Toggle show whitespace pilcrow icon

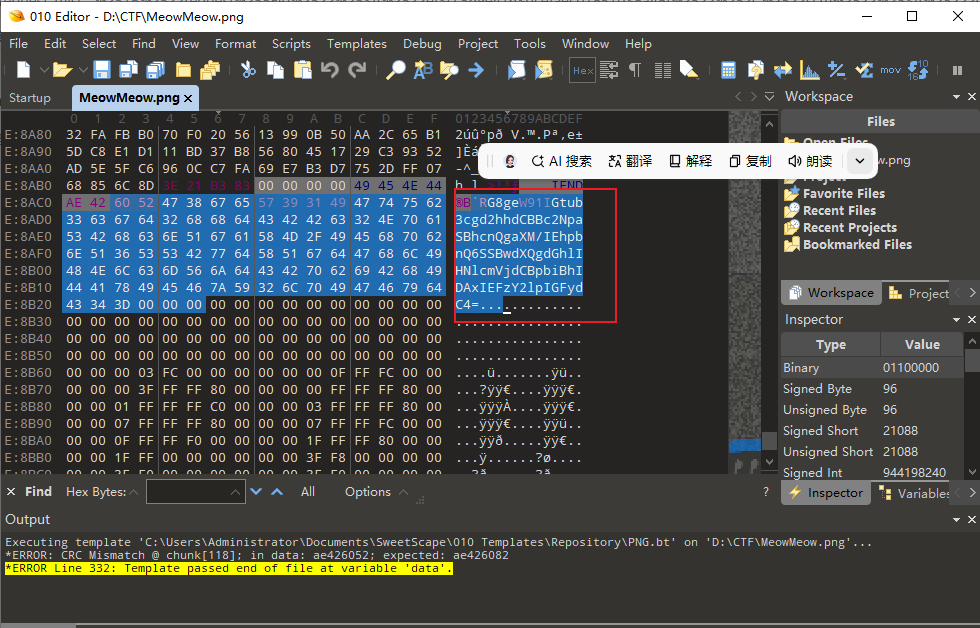tap(635, 70)
